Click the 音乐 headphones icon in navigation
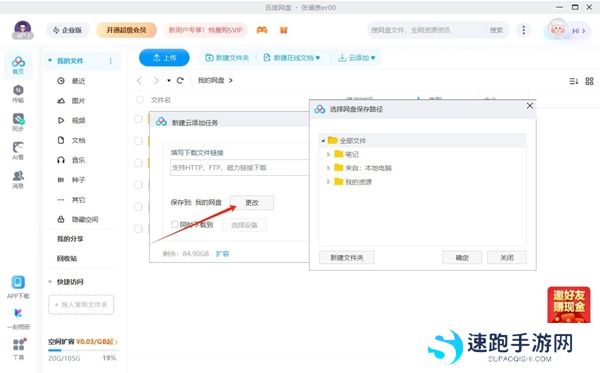 coord(61,160)
